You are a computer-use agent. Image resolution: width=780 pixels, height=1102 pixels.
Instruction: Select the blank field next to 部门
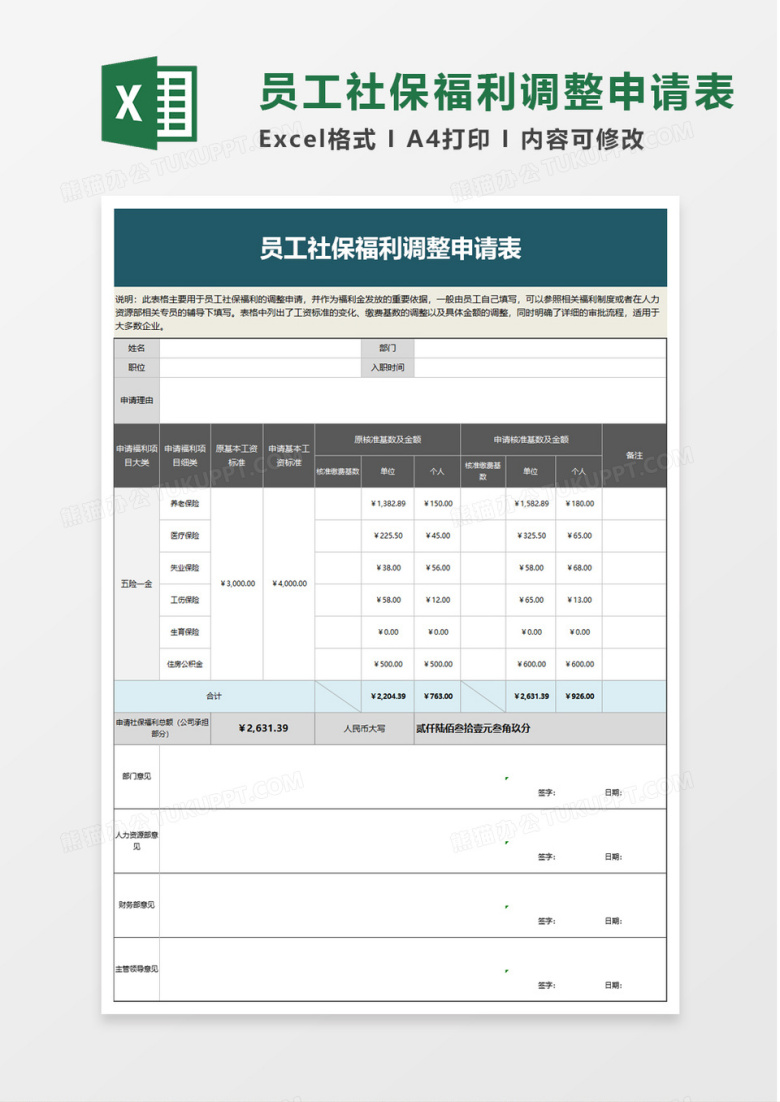coord(540,349)
